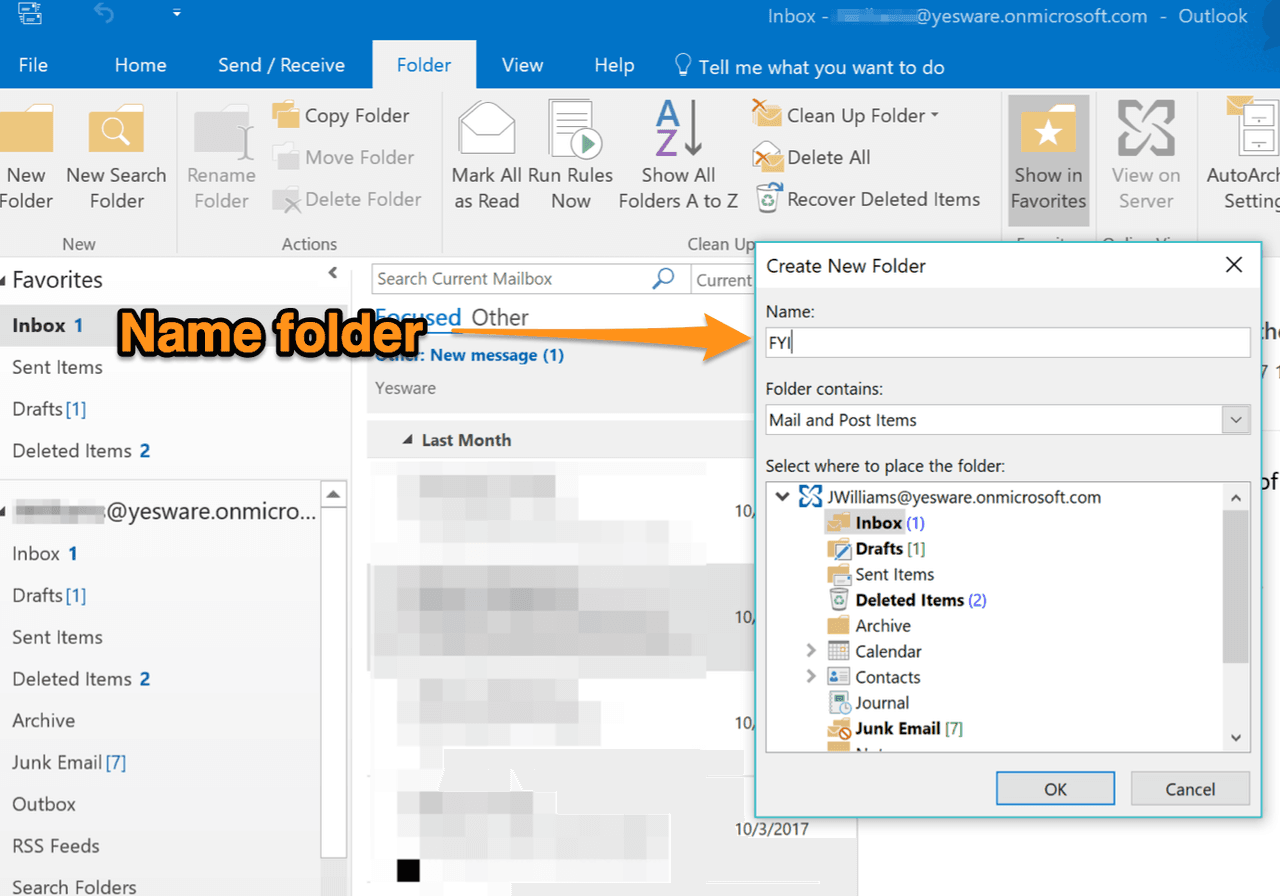The height and width of the screenshot is (896, 1280).
Task: Click Cancel in Create New Folder
Action: pyautogui.click(x=1190, y=789)
